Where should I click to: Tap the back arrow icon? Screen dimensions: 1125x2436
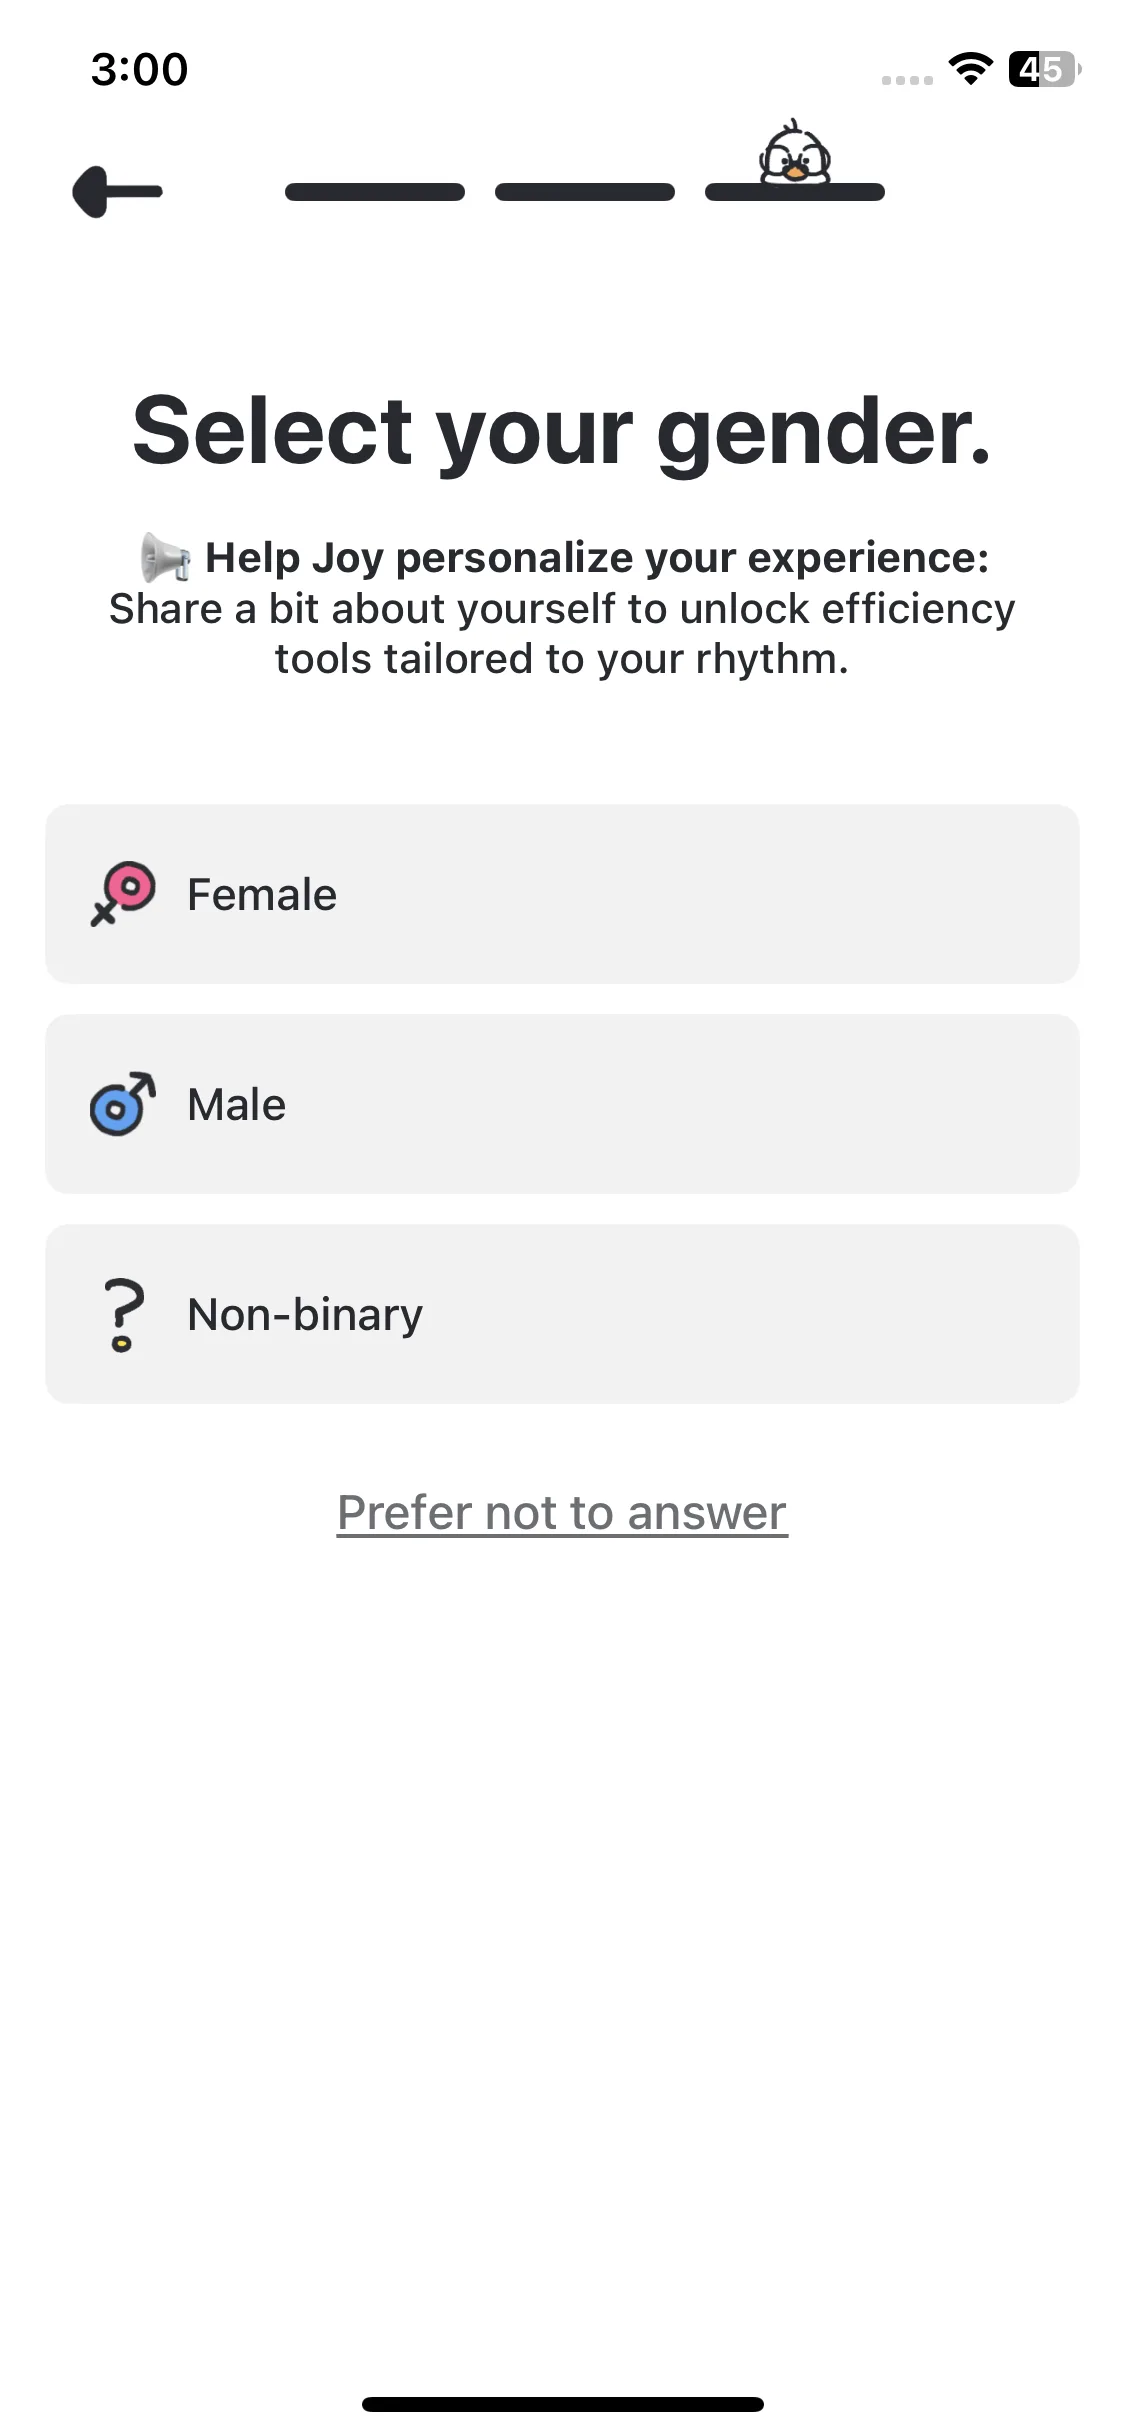117,192
